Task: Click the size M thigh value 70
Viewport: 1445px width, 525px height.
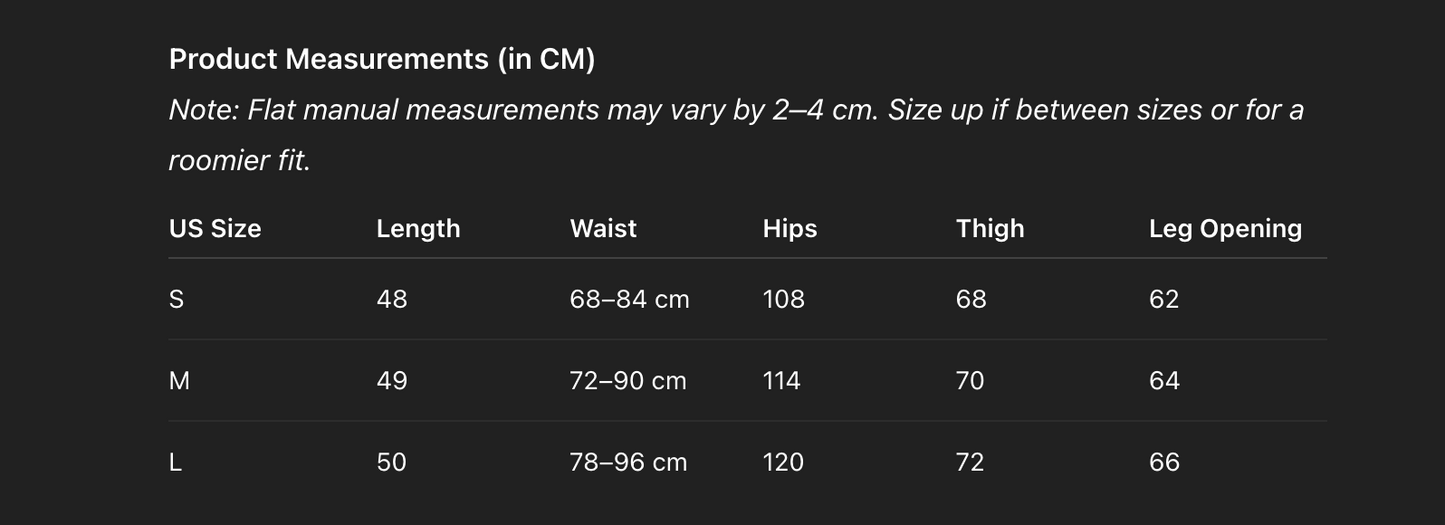Action: tap(970, 381)
